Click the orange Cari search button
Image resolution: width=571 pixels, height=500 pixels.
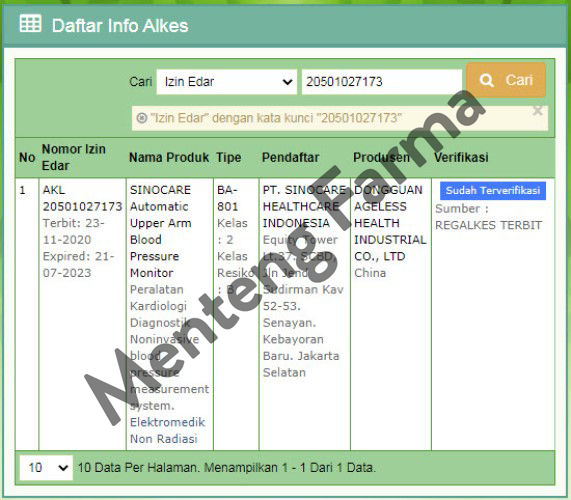[506, 80]
